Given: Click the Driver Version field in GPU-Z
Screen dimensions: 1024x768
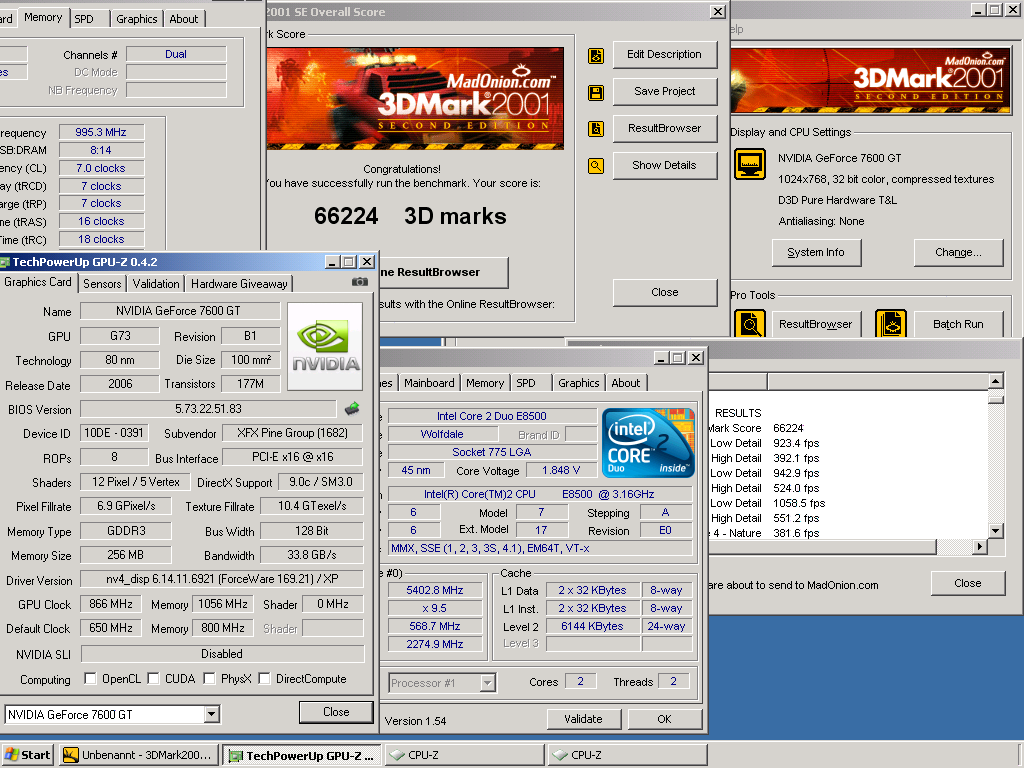Looking at the screenshot, I should (222, 579).
